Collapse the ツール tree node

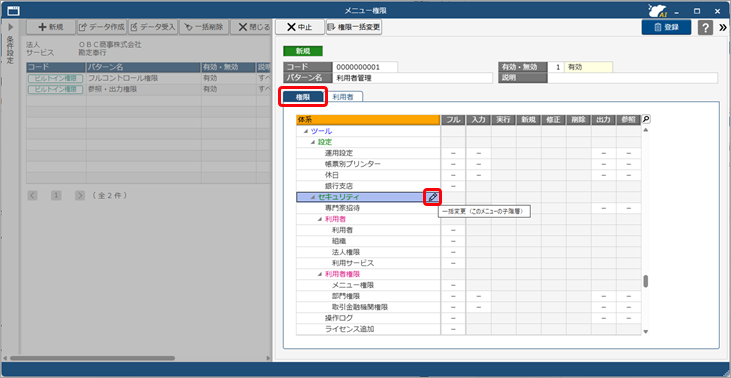click(x=306, y=131)
